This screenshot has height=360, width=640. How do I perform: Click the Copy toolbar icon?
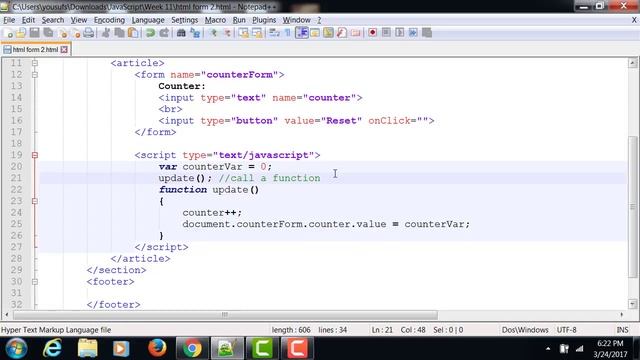point(119,33)
